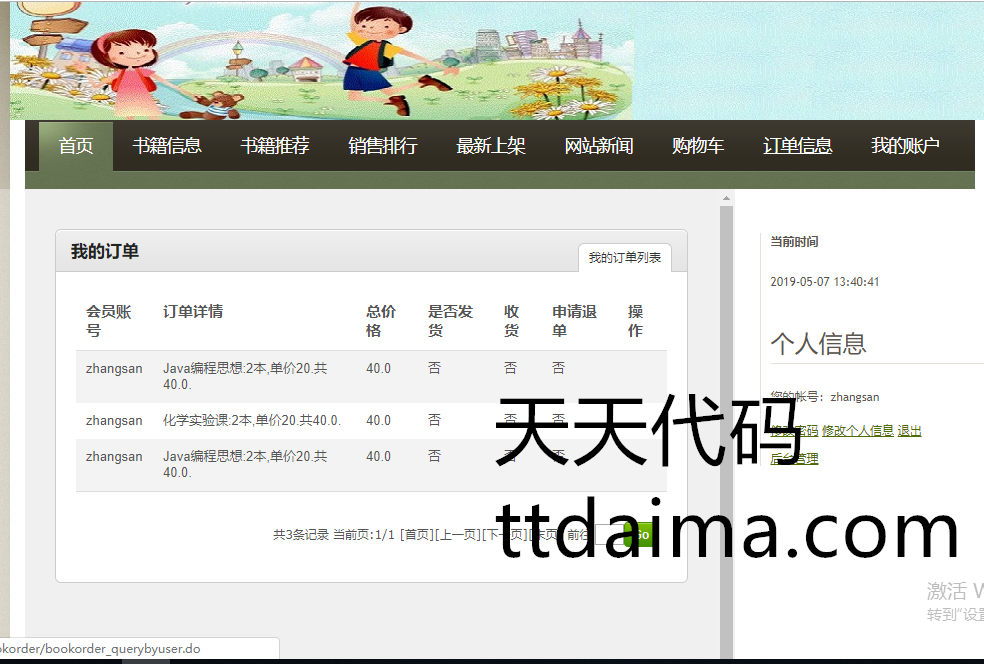Go to 我的账户 account page
Viewport: 984px width, 664px height.
[905, 146]
